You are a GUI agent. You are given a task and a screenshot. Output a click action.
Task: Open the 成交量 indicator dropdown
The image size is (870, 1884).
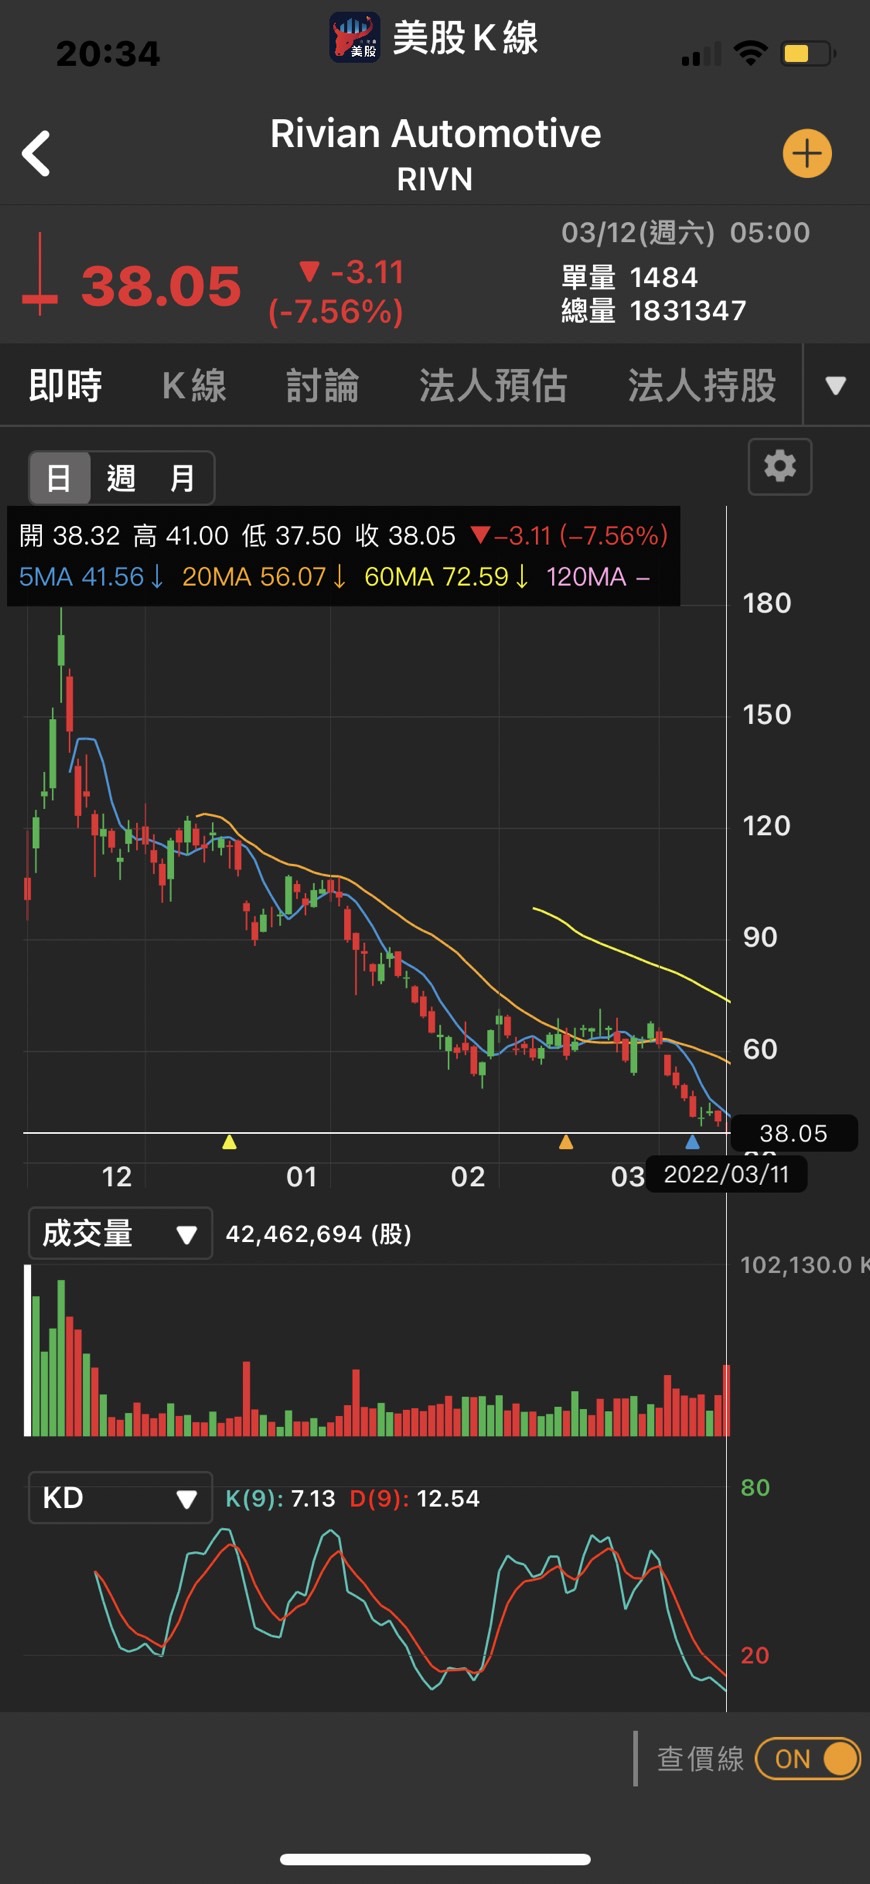click(x=120, y=1234)
